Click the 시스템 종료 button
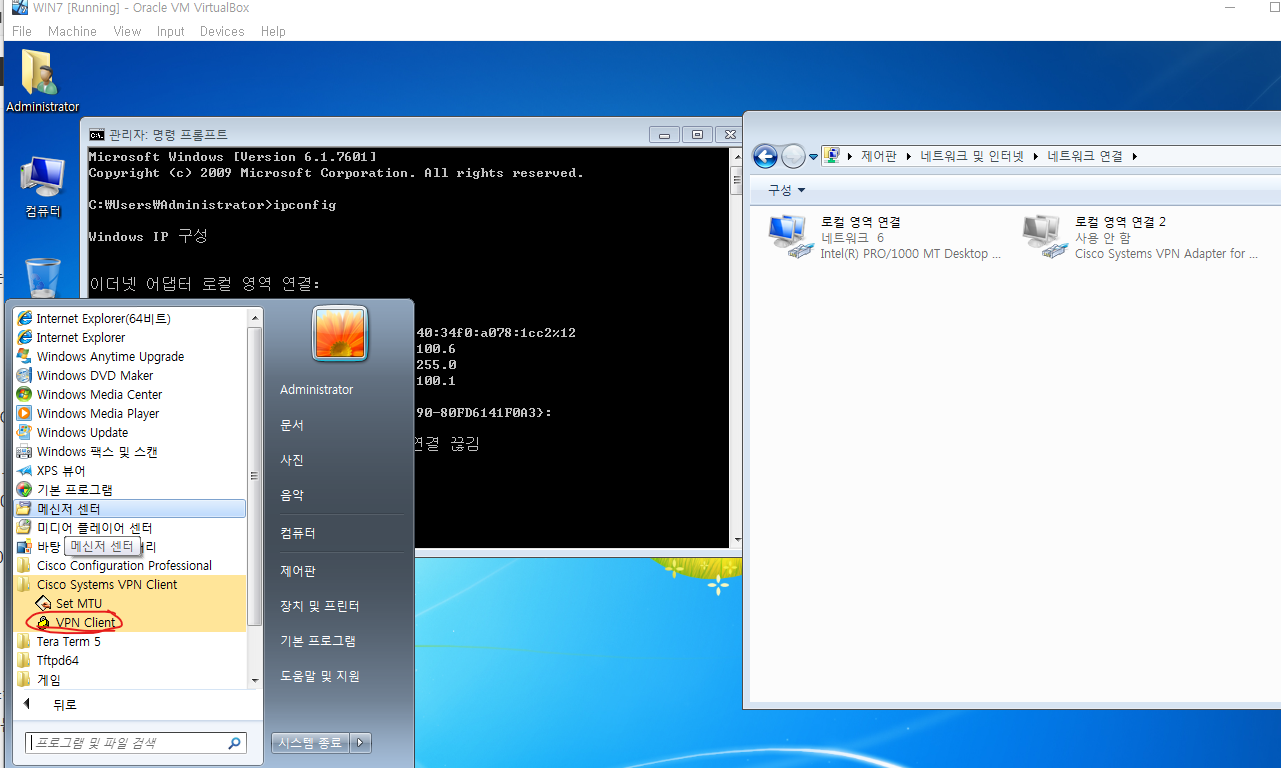1281x768 pixels. tap(310, 743)
